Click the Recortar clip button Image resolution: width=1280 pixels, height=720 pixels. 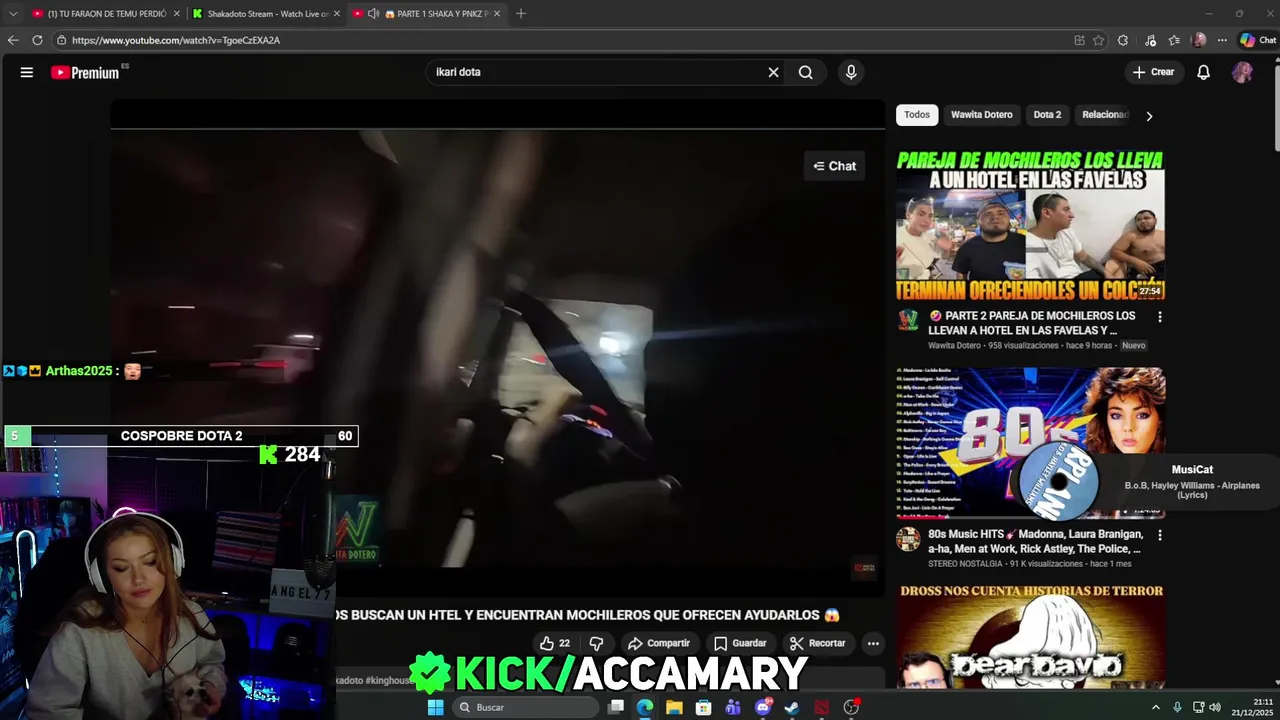(817, 643)
